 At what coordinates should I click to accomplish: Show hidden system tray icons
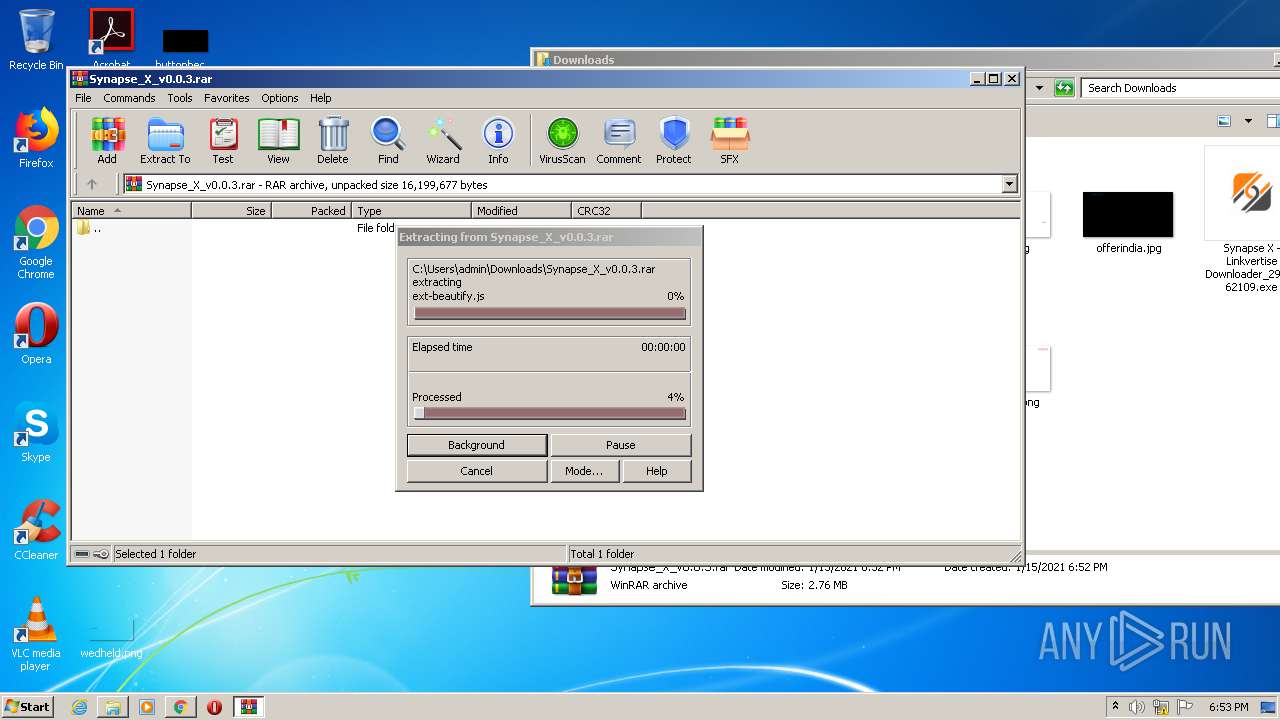pyautogui.click(x=1114, y=707)
